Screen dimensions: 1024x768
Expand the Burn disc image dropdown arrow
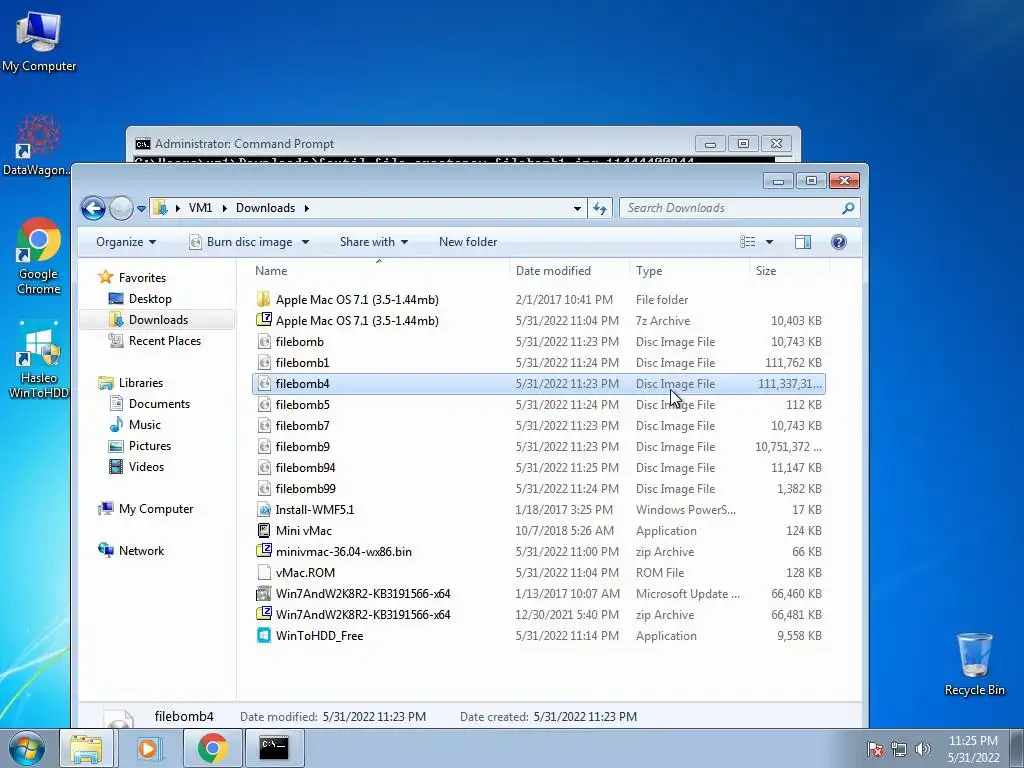(x=305, y=242)
